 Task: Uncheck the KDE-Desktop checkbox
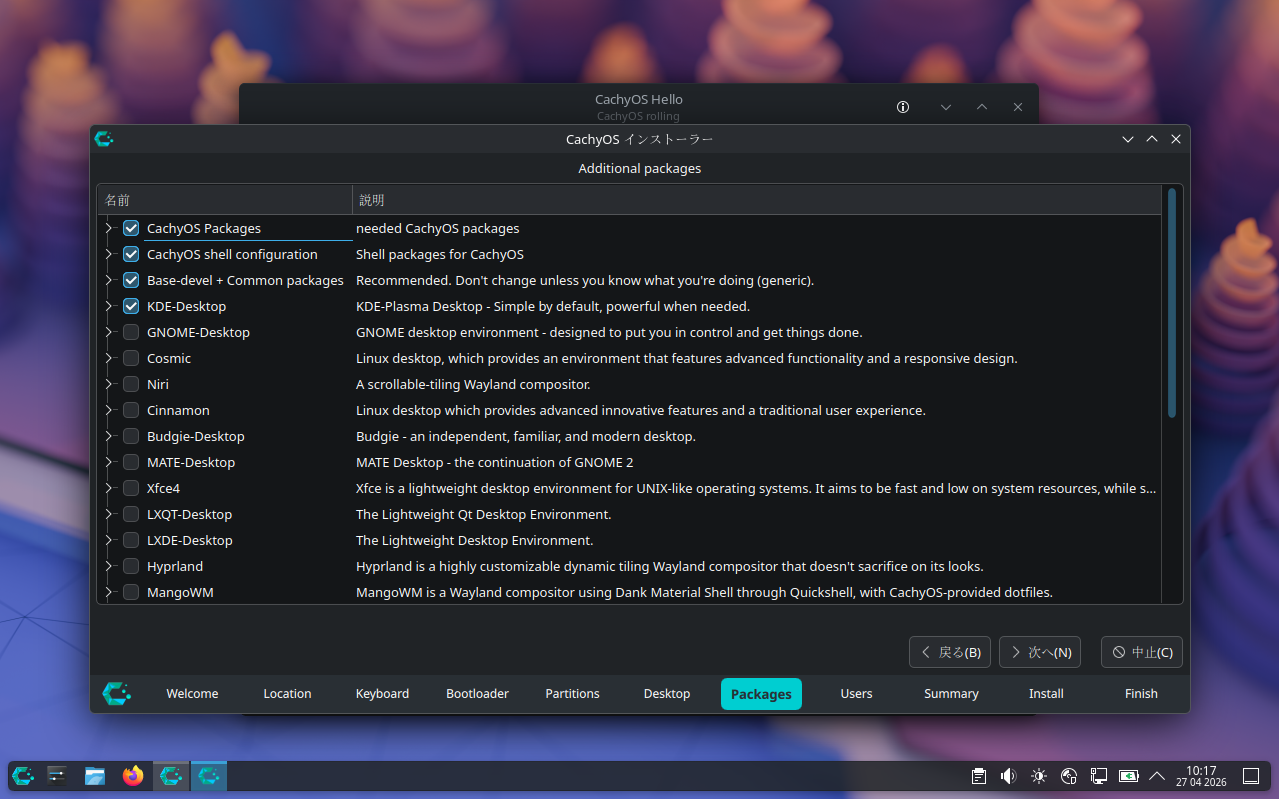[x=131, y=306]
